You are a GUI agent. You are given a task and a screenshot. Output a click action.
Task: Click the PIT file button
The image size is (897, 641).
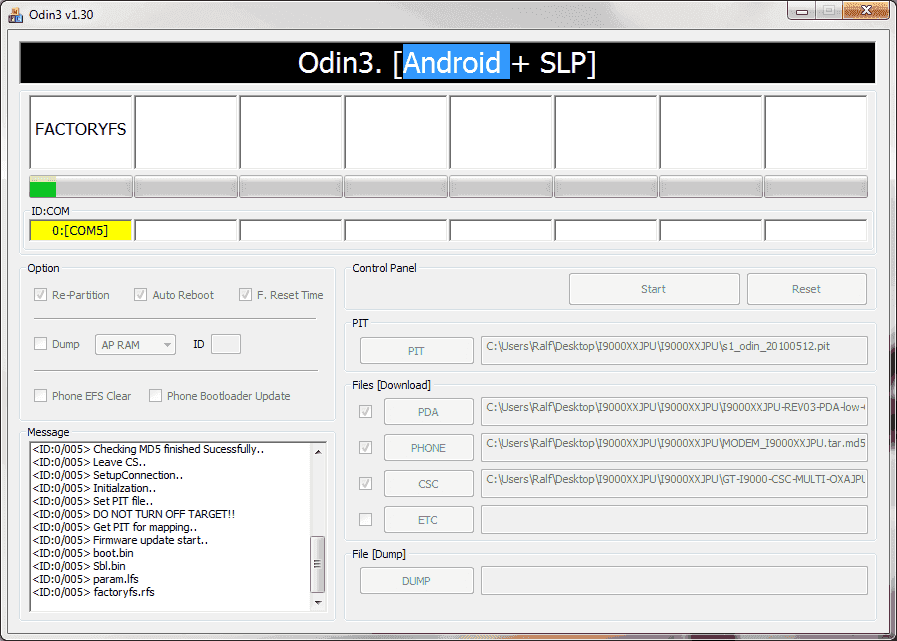coord(416,351)
